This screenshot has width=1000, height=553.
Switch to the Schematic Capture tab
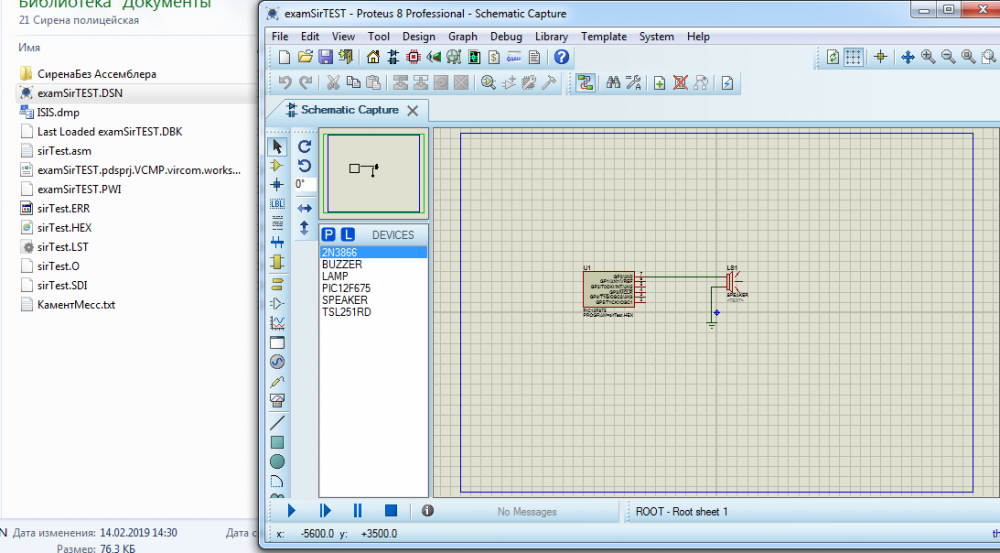click(x=349, y=110)
